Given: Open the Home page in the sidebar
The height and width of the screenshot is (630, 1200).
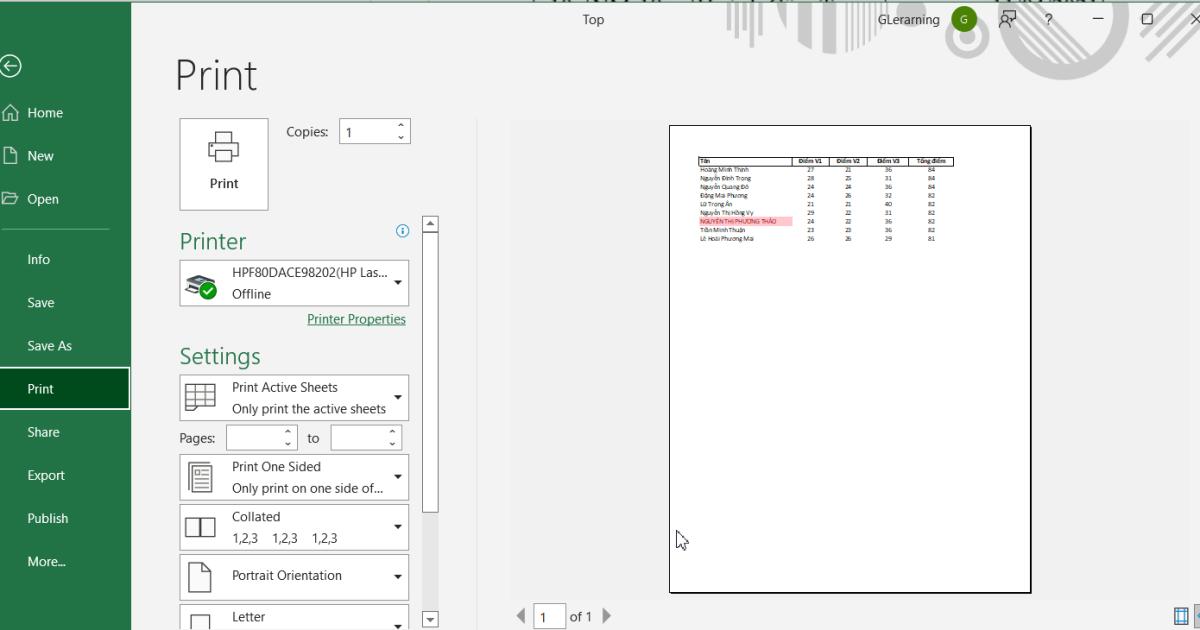Looking at the screenshot, I should point(65,113).
